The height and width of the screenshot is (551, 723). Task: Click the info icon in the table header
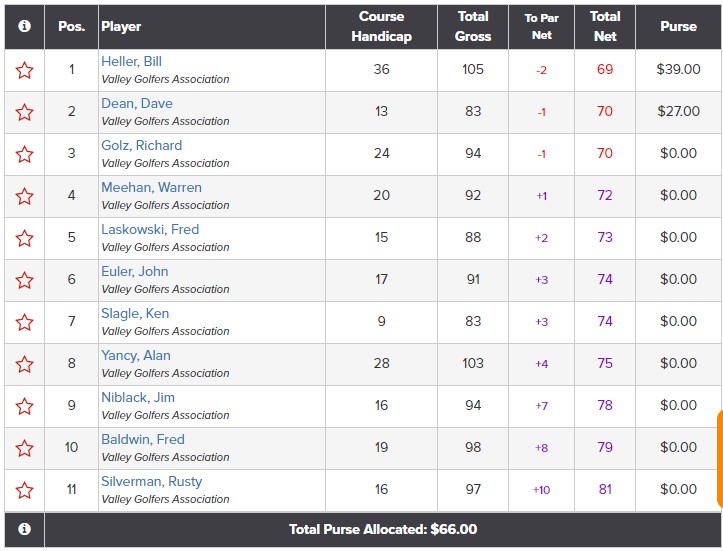coord(24,26)
